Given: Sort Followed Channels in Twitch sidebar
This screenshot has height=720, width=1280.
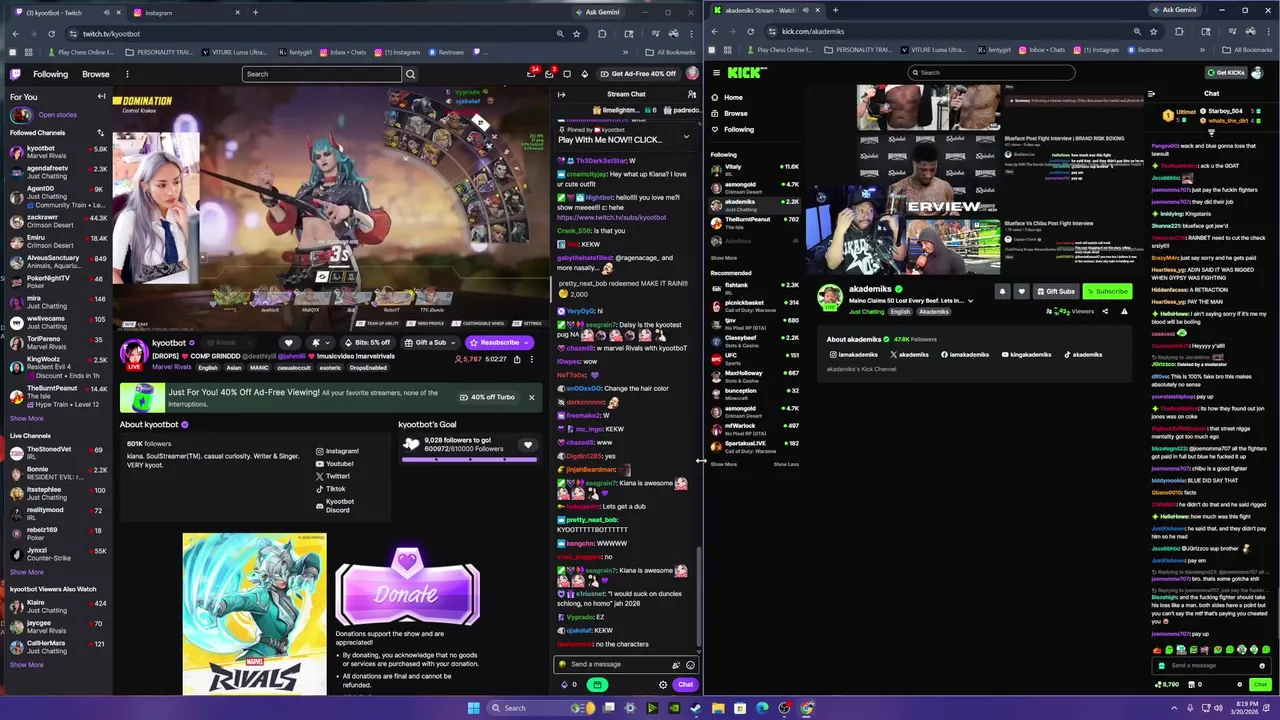Looking at the screenshot, I should tap(100, 132).
